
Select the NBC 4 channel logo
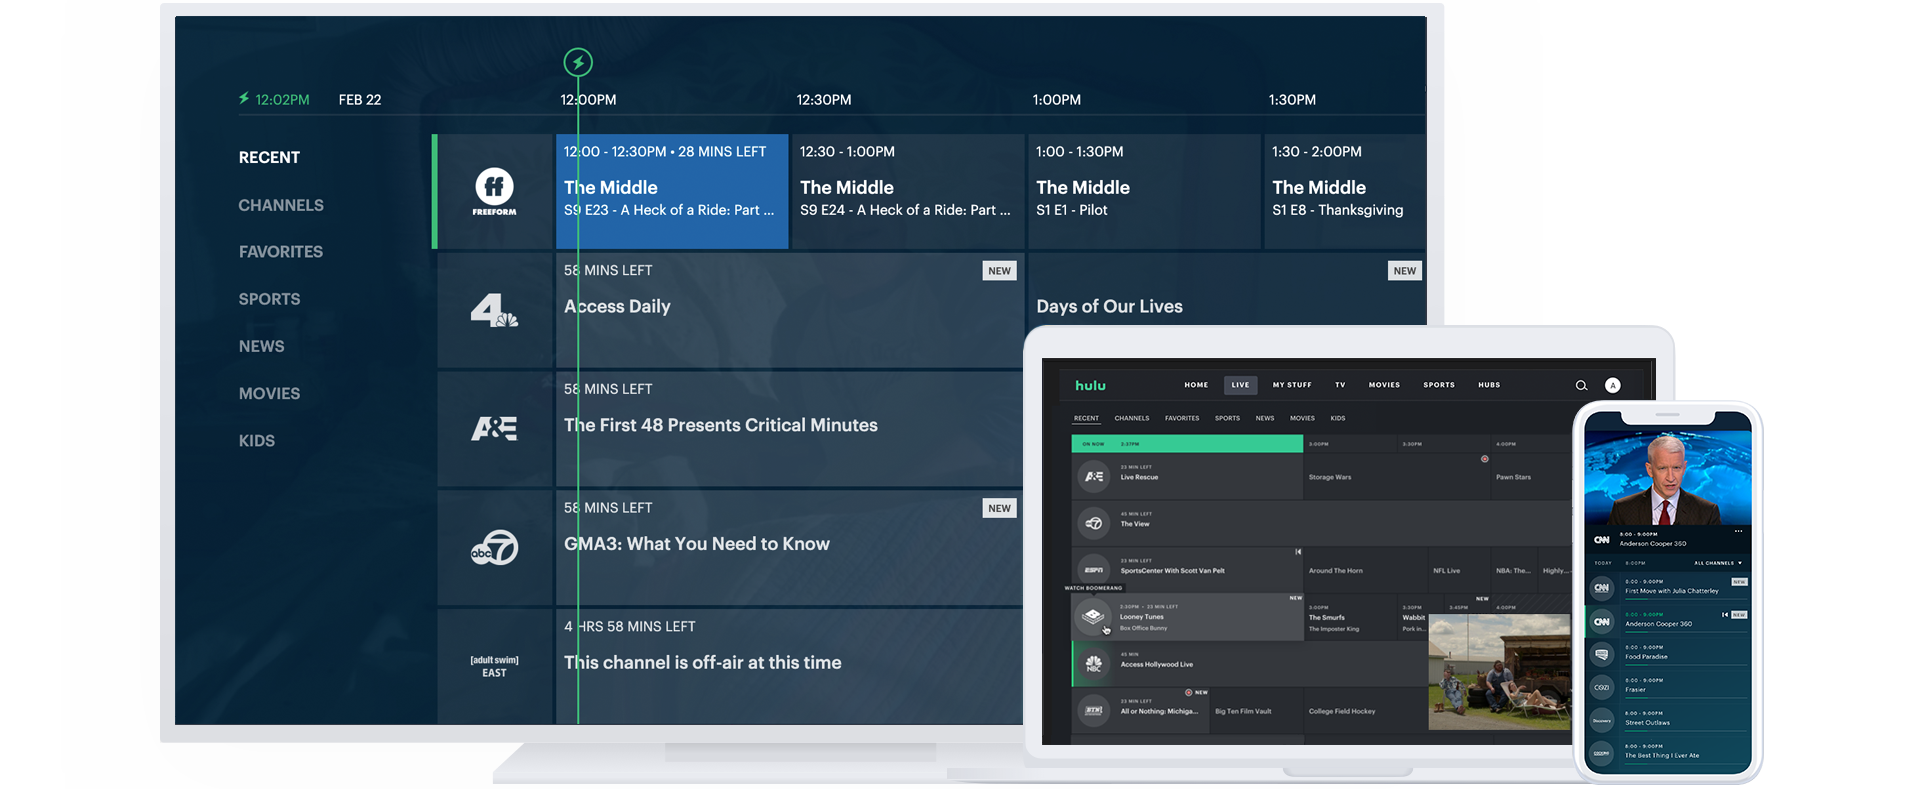pyautogui.click(x=494, y=310)
